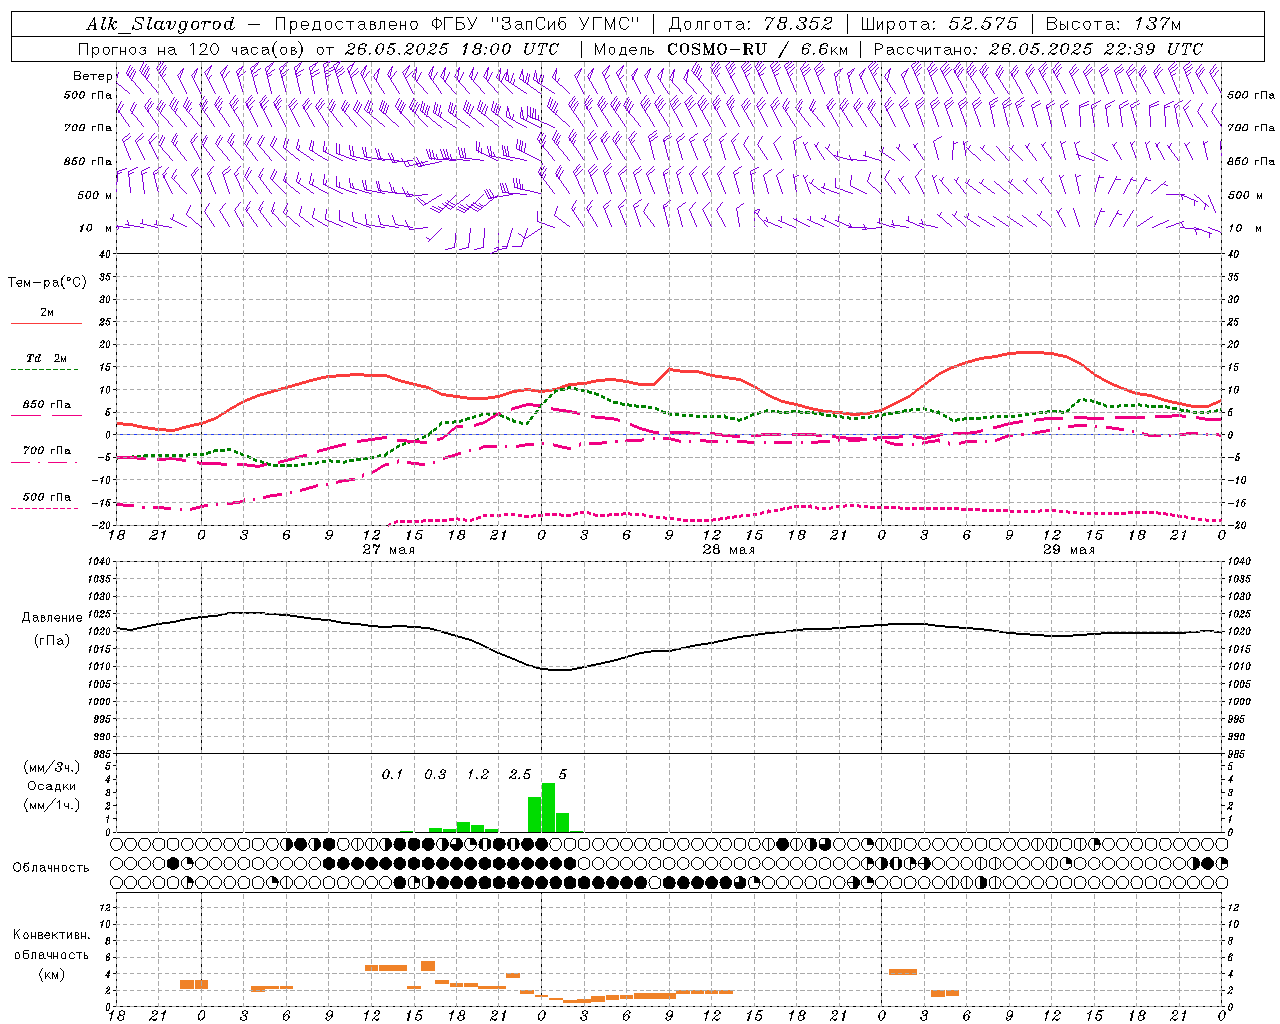Click the Осадки precipitation label
This screenshot has width=1280, height=1024.
(x=51, y=786)
